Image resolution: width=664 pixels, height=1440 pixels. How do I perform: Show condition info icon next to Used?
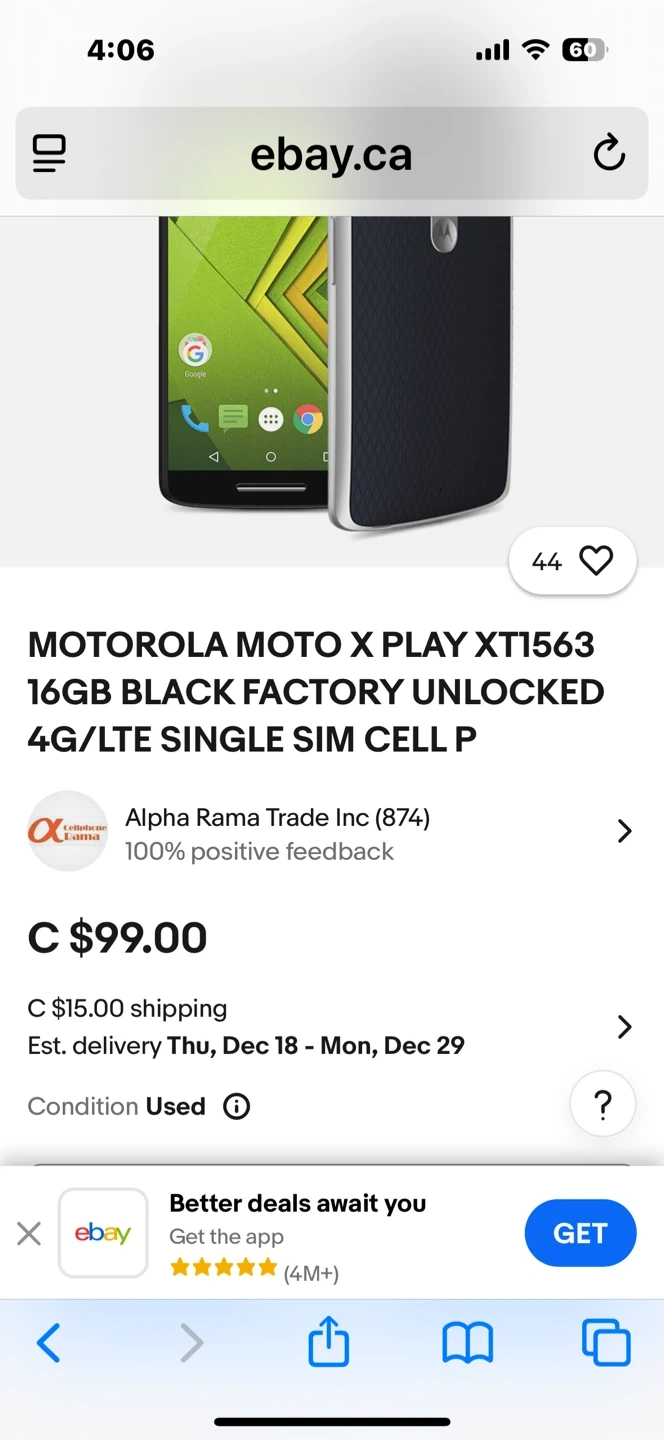236,1107
